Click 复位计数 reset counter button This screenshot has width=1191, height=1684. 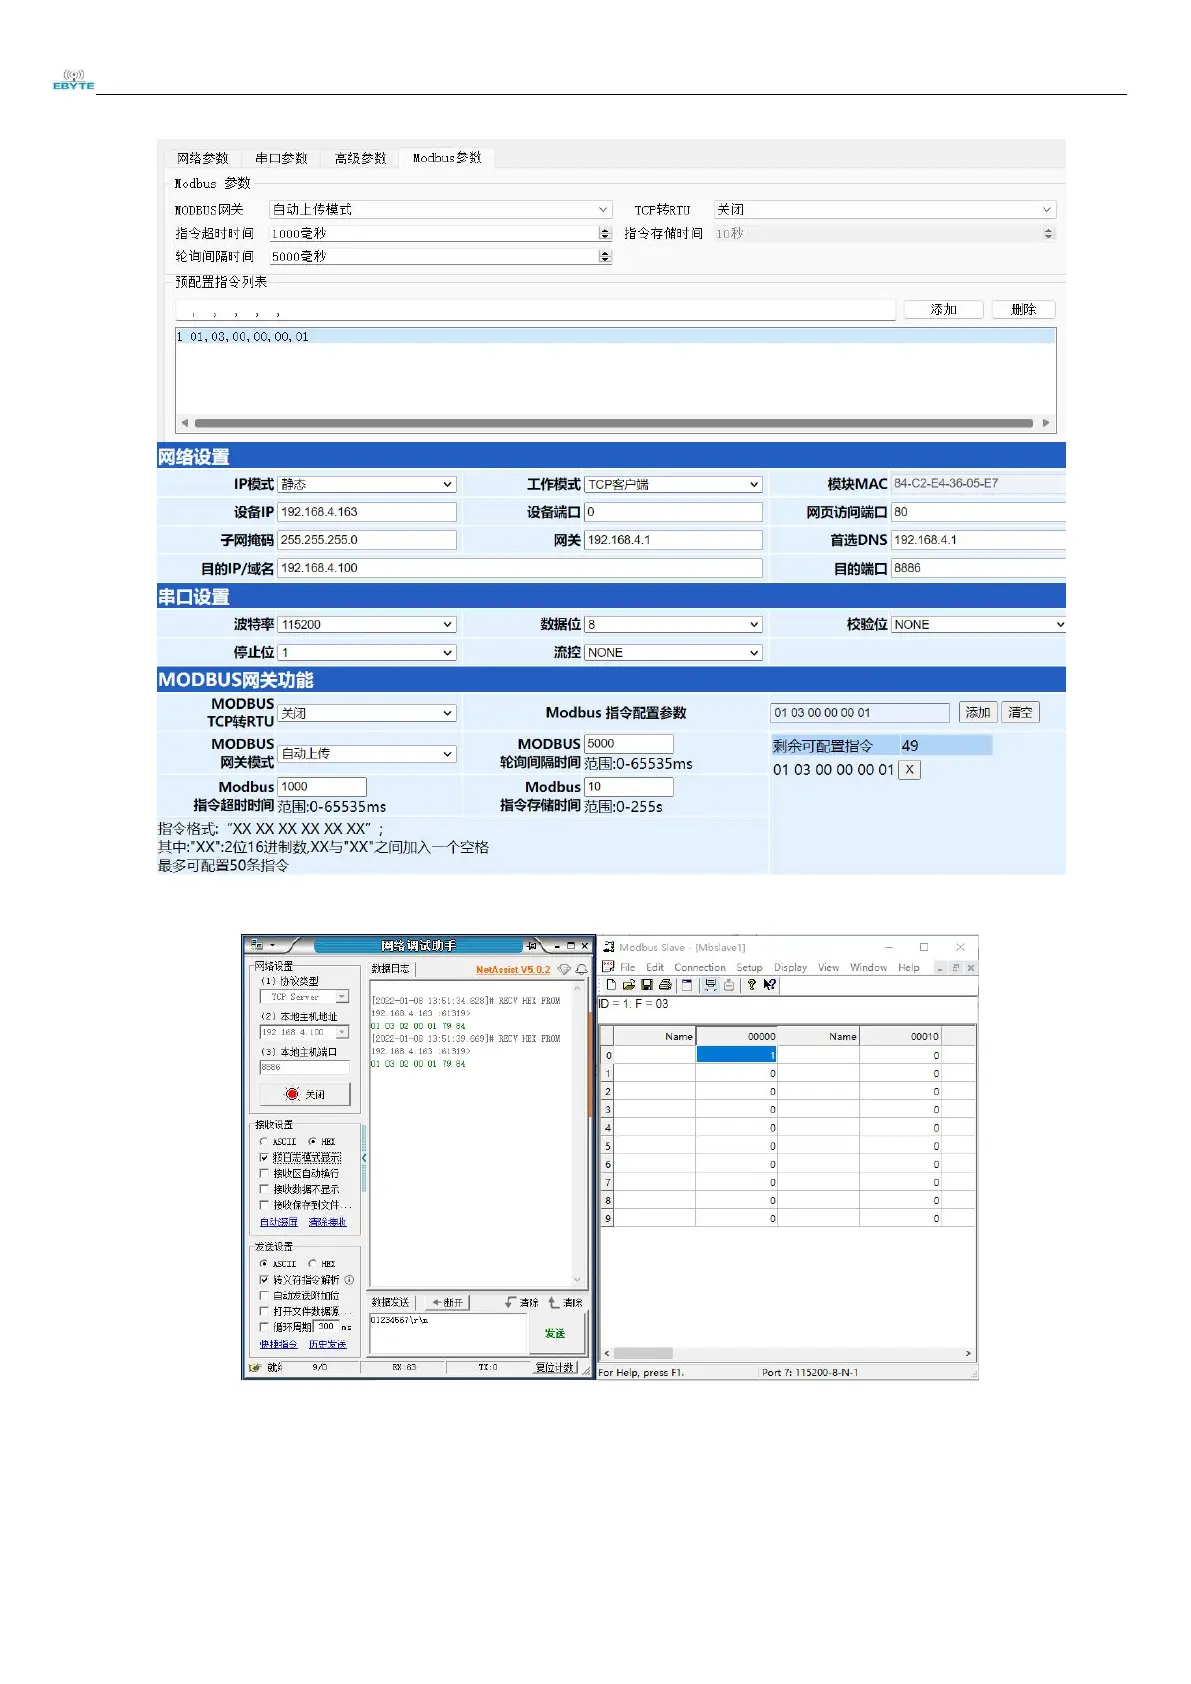555,1367
